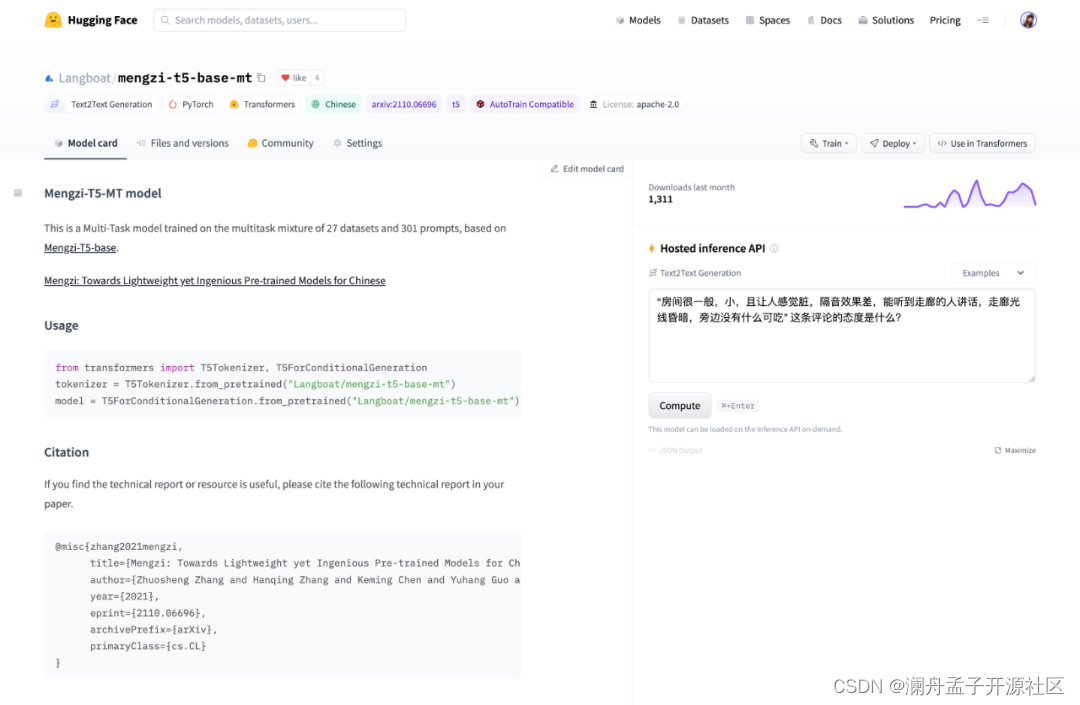The image size is (1080, 705).
Task: Click the Compute button
Action: (x=680, y=406)
